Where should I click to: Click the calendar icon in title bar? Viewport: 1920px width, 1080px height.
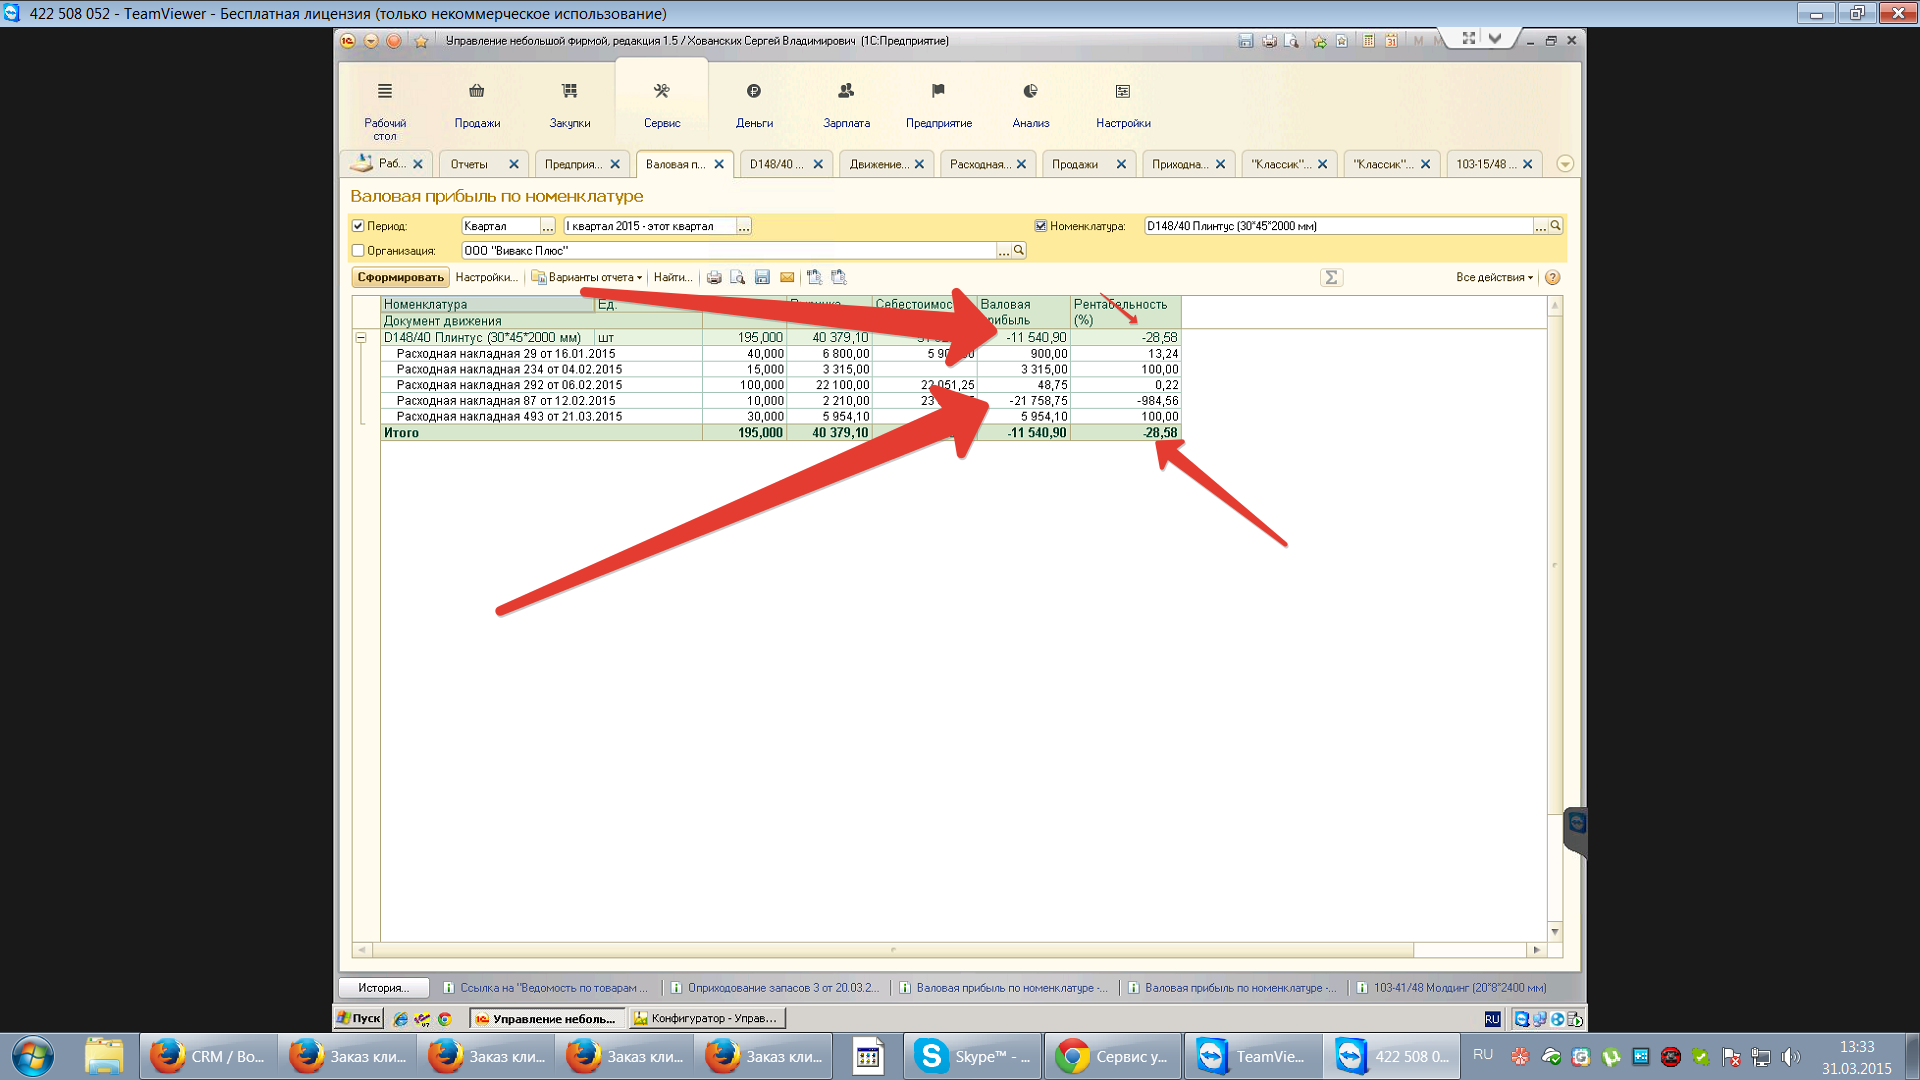point(1391,41)
